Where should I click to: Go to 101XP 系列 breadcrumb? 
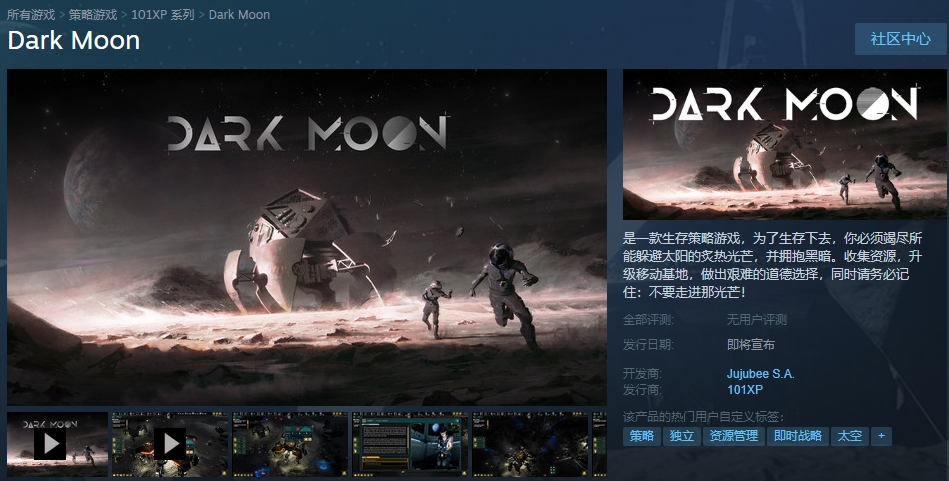tap(163, 15)
